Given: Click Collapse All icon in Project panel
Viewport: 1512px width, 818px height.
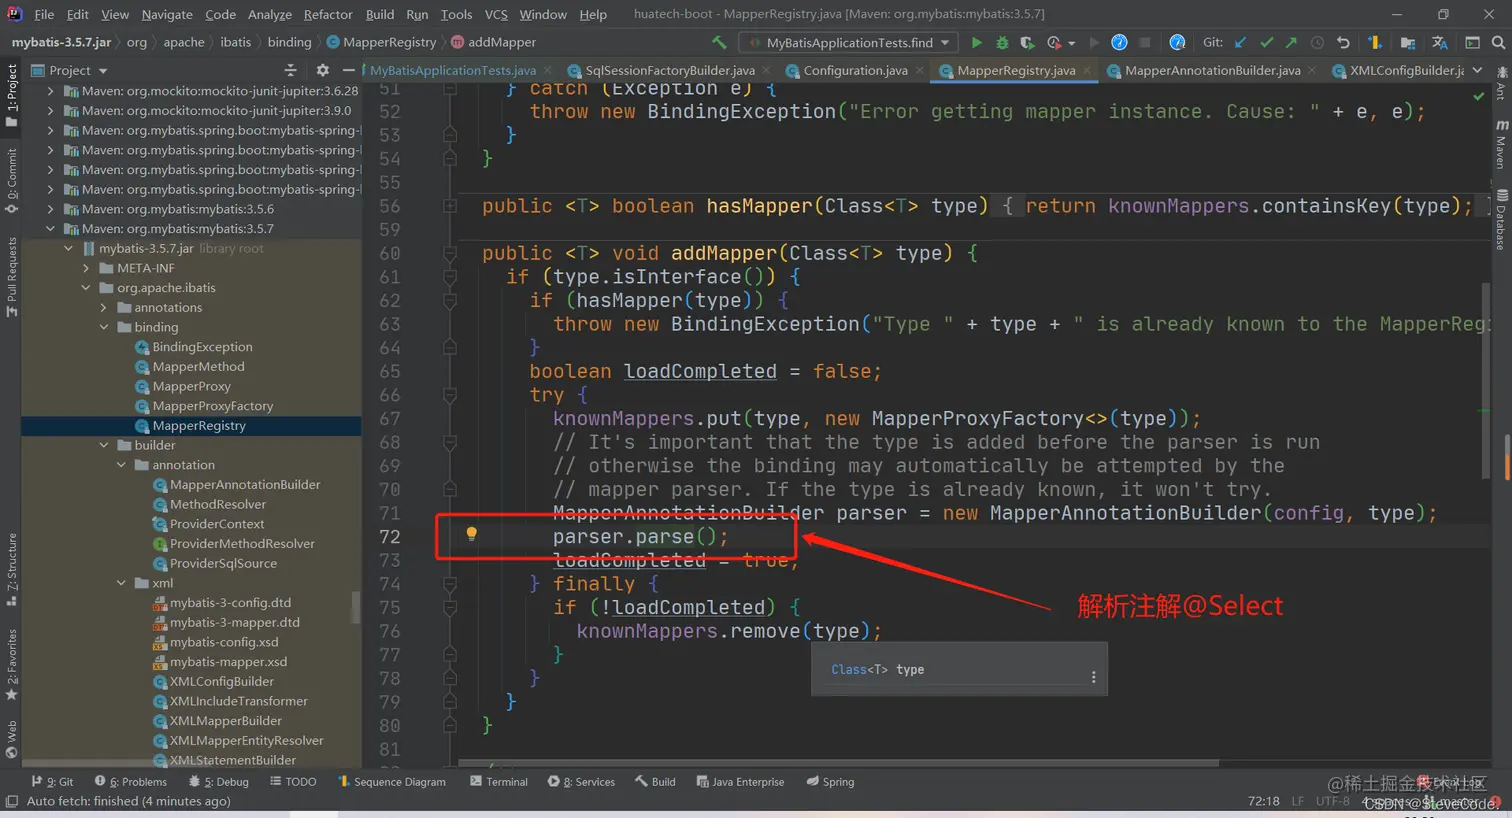Looking at the screenshot, I should coord(291,70).
